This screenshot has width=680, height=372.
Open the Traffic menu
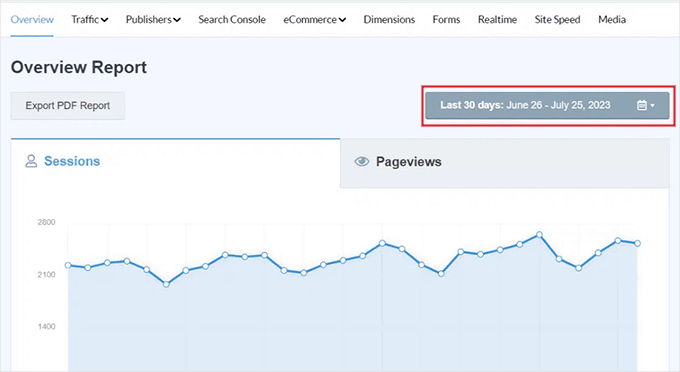coord(90,20)
